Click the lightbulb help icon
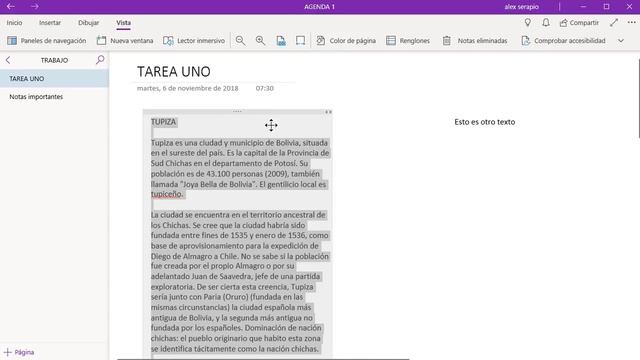The height and width of the screenshot is (360, 640). coord(528,23)
